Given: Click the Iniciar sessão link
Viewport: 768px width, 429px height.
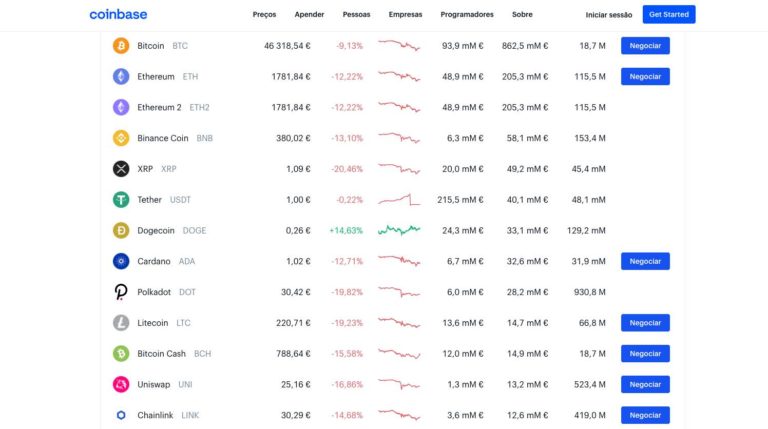Looking at the screenshot, I should pyautogui.click(x=609, y=15).
